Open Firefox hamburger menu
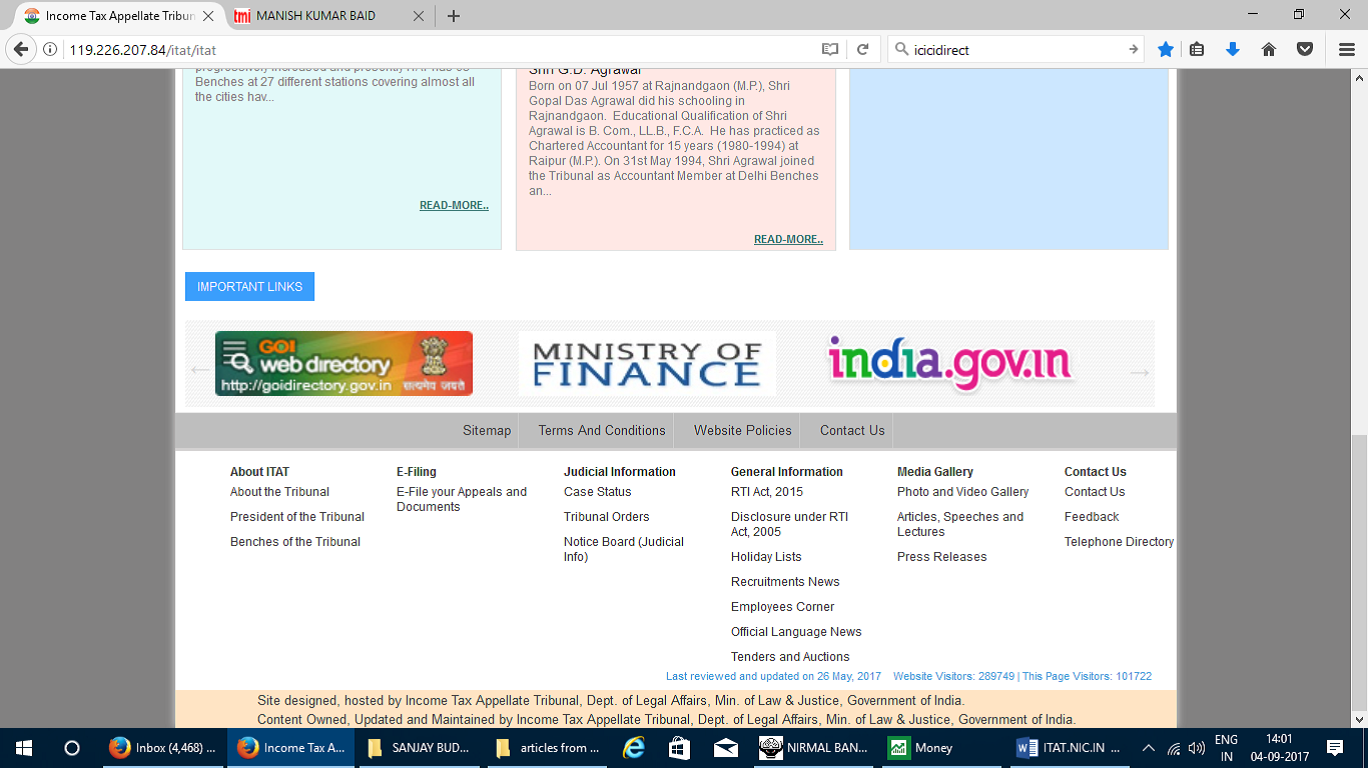 pyautogui.click(x=1346, y=49)
